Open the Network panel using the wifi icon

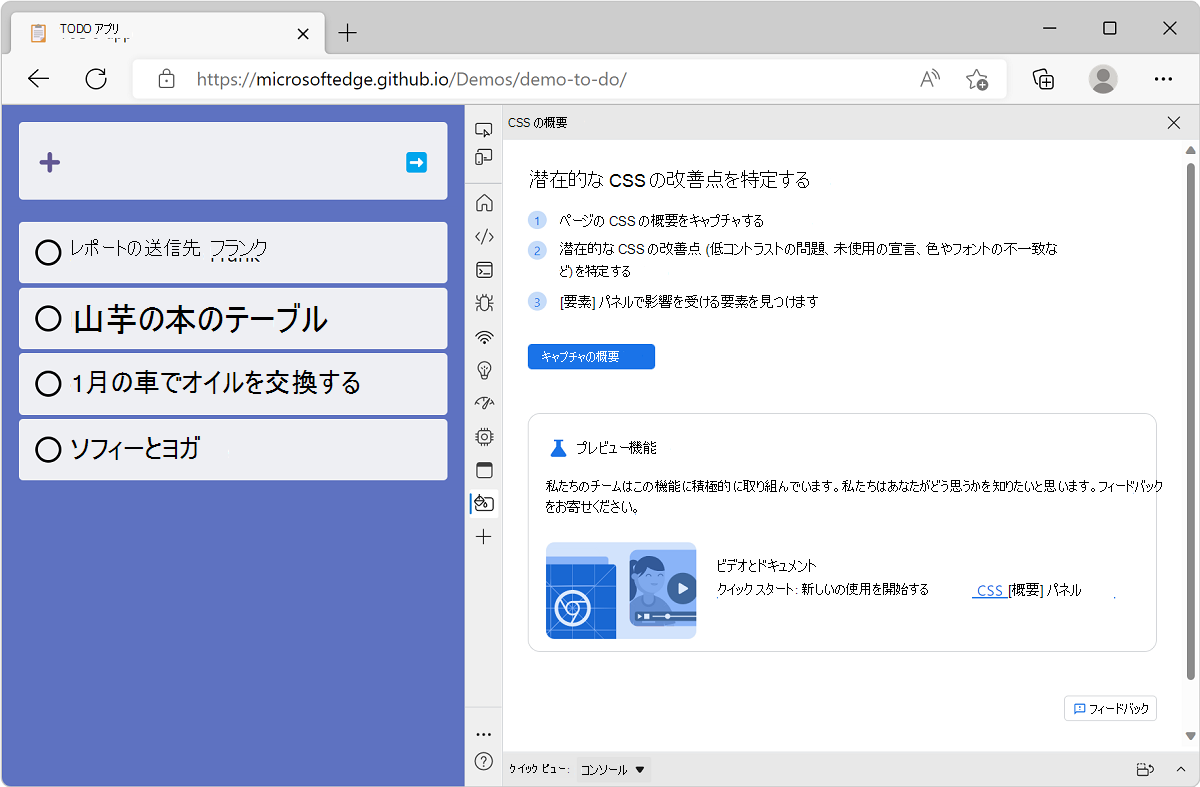[484, 337]
